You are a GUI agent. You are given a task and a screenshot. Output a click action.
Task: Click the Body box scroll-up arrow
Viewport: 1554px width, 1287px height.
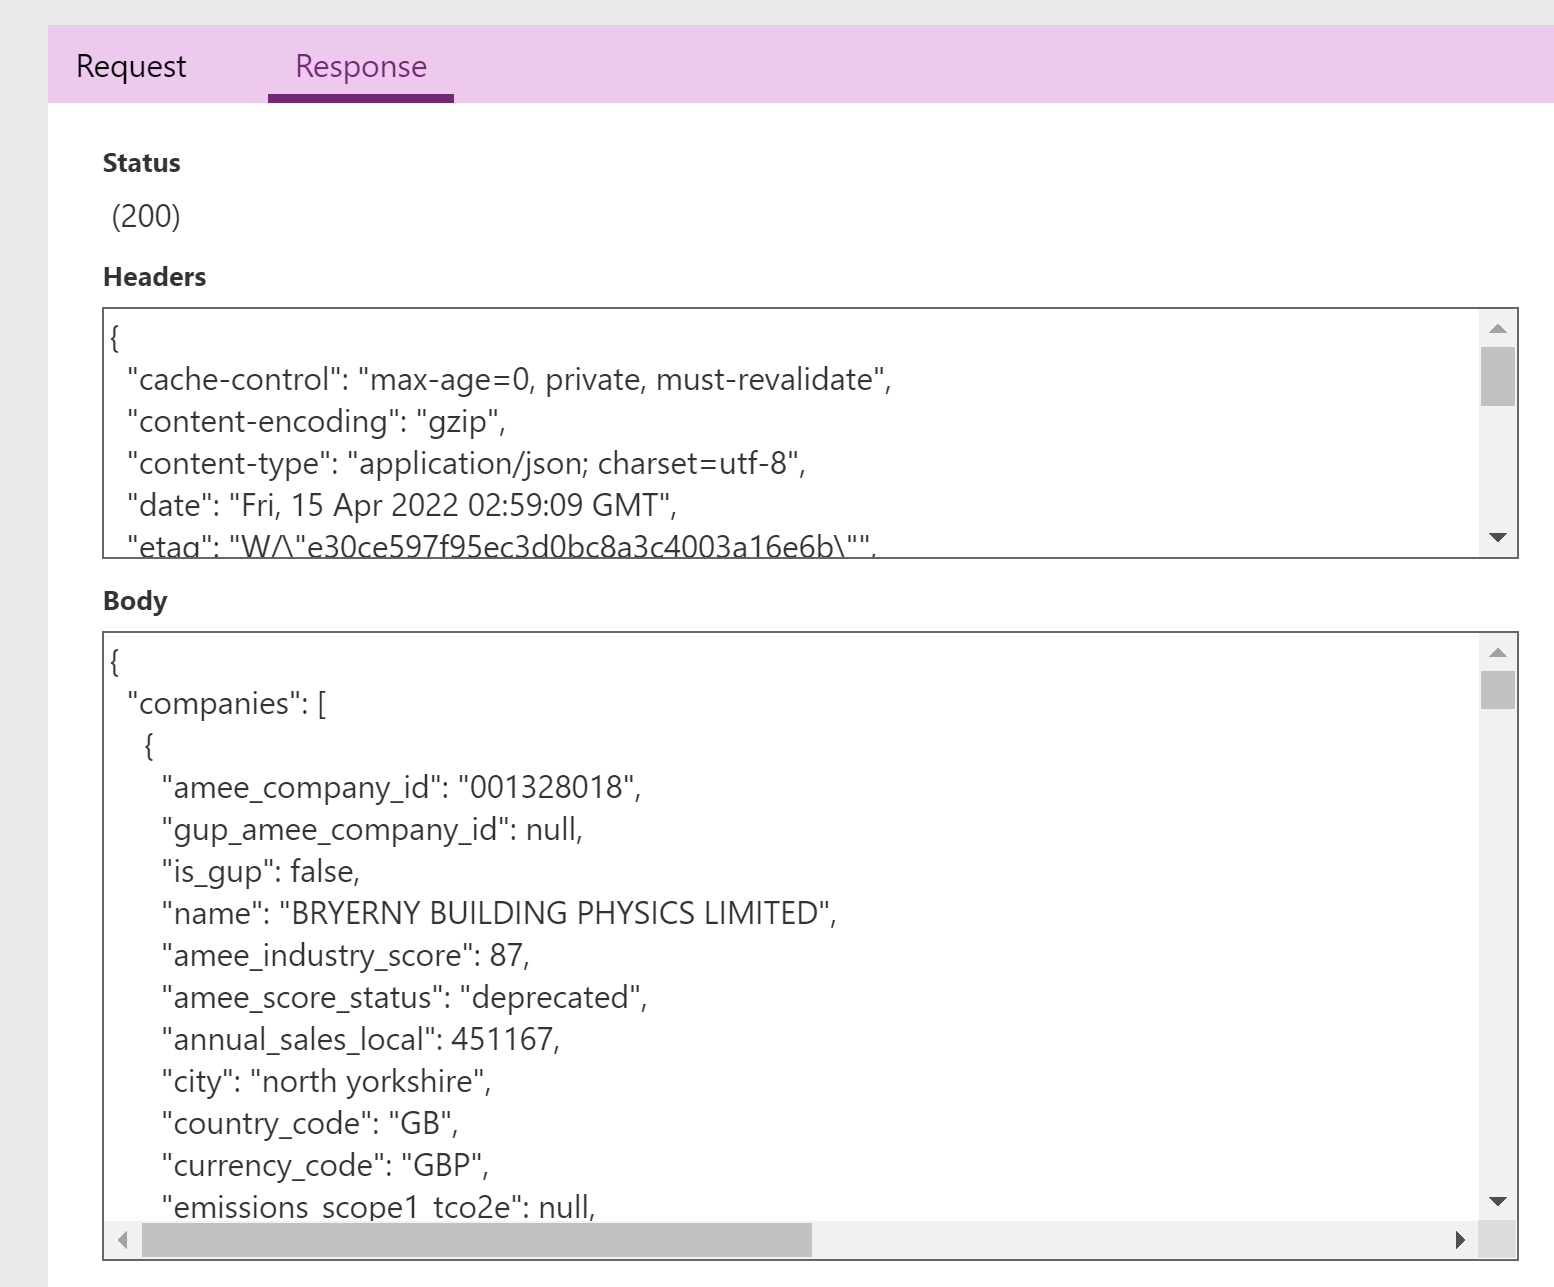(1497, 652)
